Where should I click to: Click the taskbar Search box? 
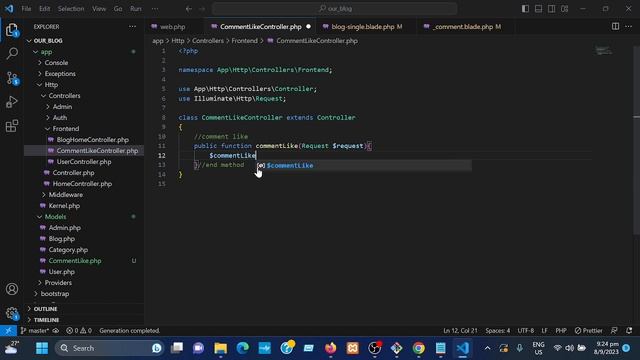[x=110, y=348]
